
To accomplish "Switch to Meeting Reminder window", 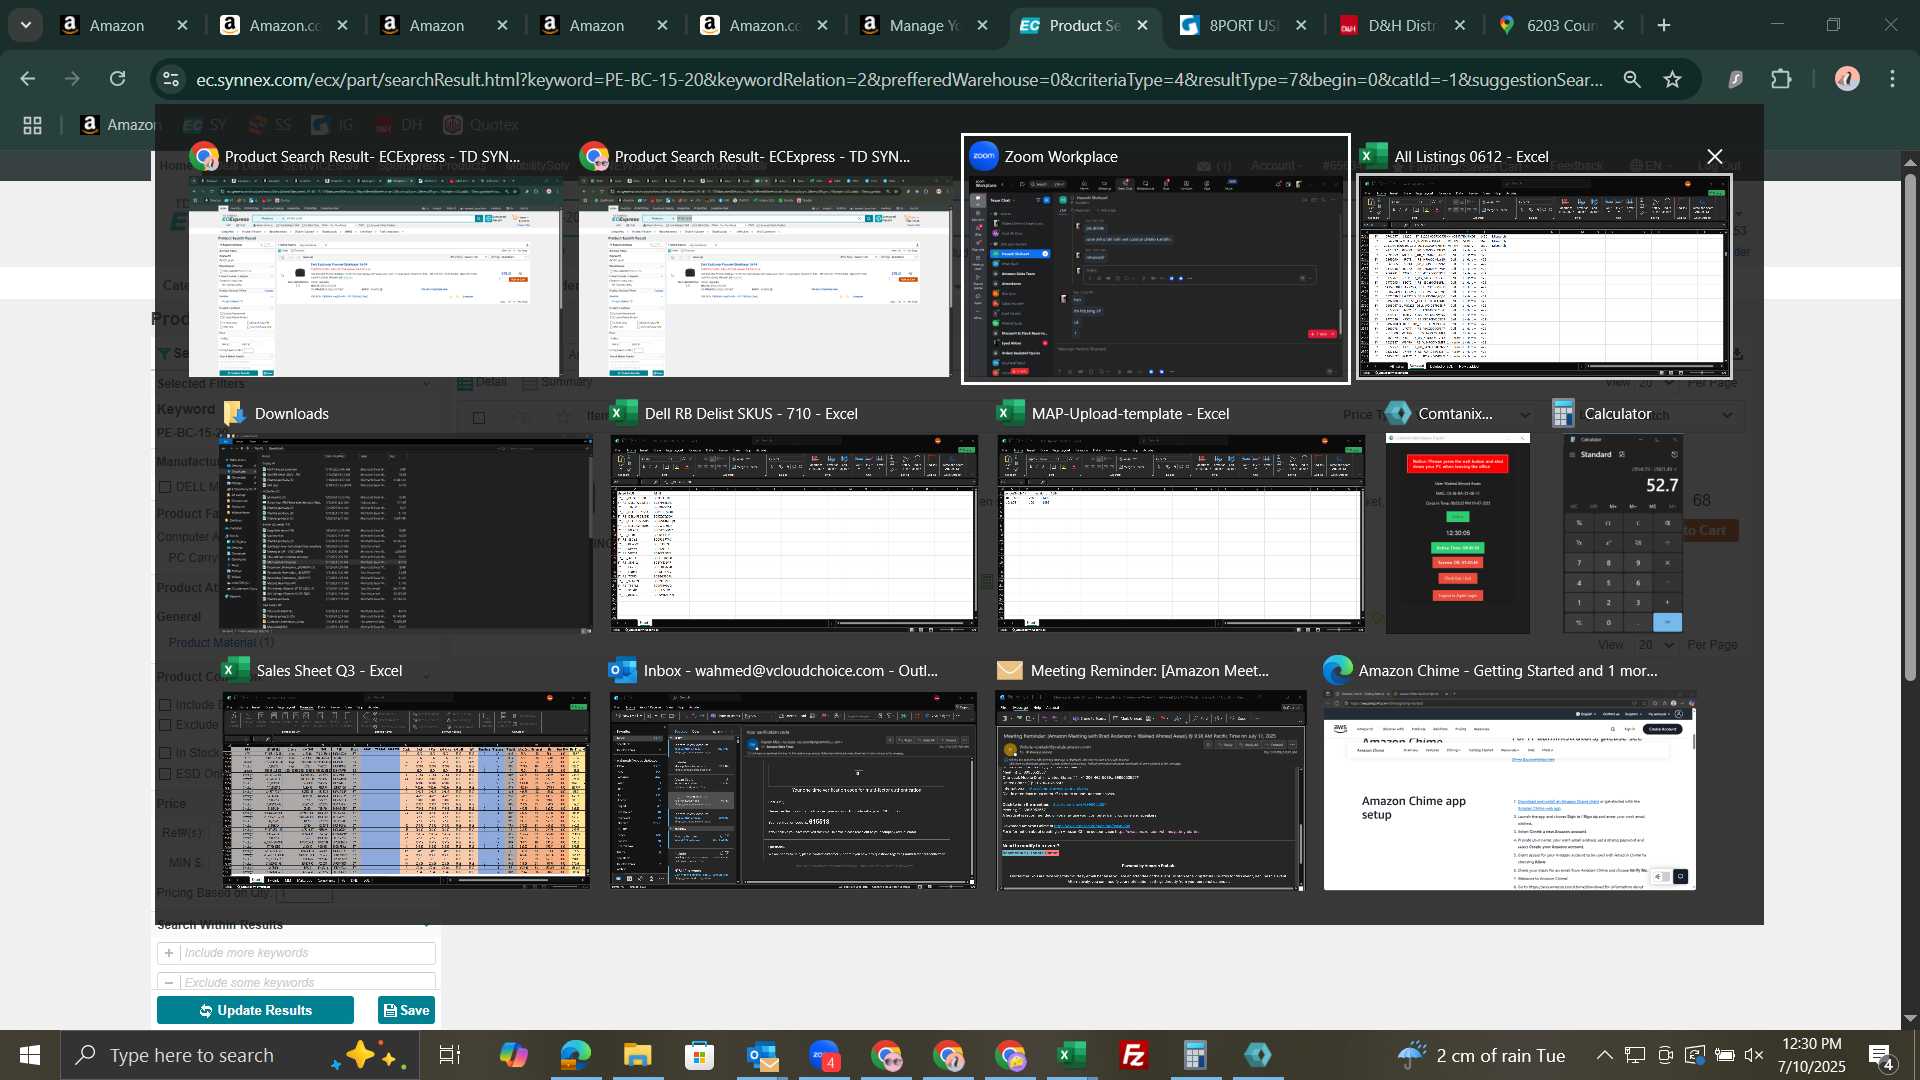I will point(1151,773).
